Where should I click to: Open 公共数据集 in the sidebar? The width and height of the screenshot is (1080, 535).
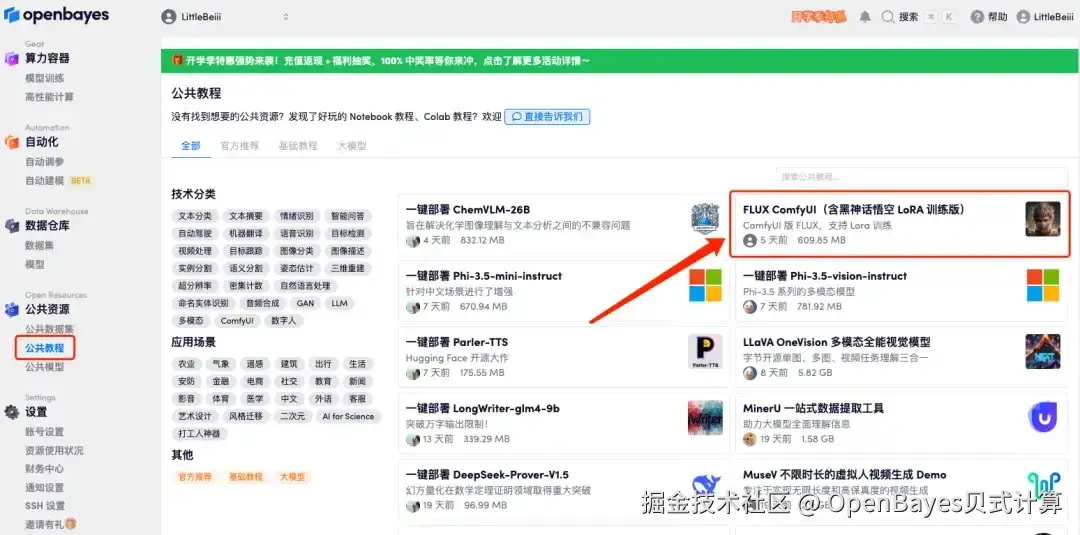point(50,329)
